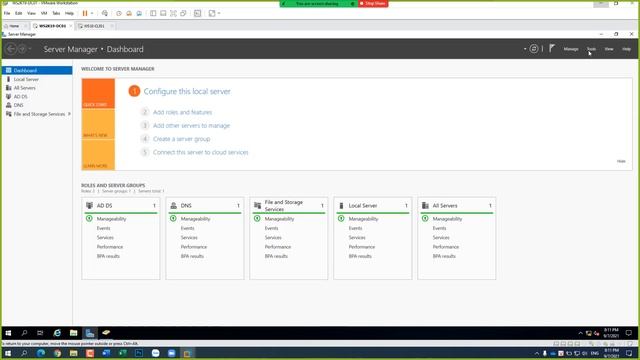Image resolution: width=640 pixels, height=360 pixels.
Task: Click the guest Windows Start button
Action: pos(8,333)
